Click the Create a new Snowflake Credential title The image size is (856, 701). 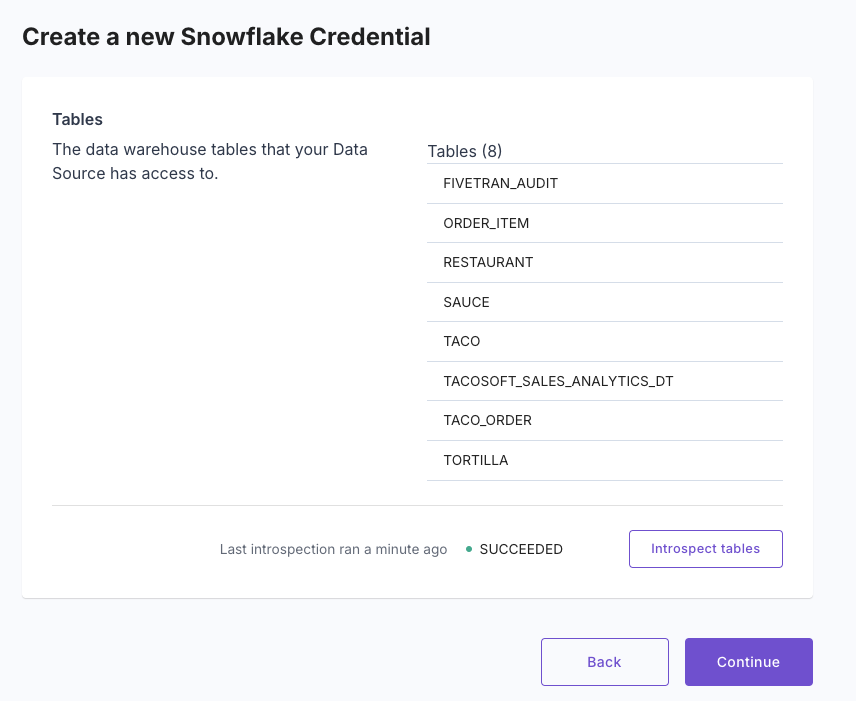226,36
